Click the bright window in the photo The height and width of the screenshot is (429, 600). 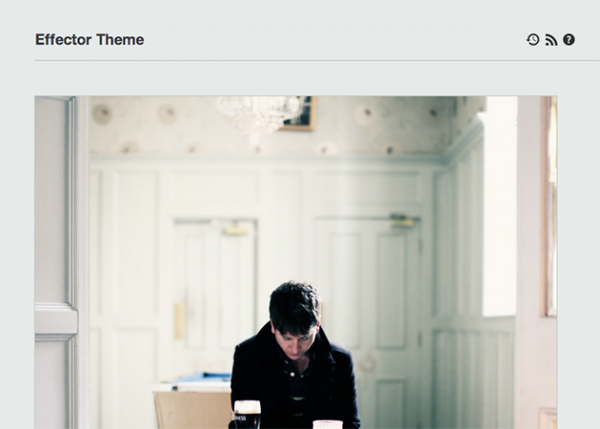click(x=500, y=207)
